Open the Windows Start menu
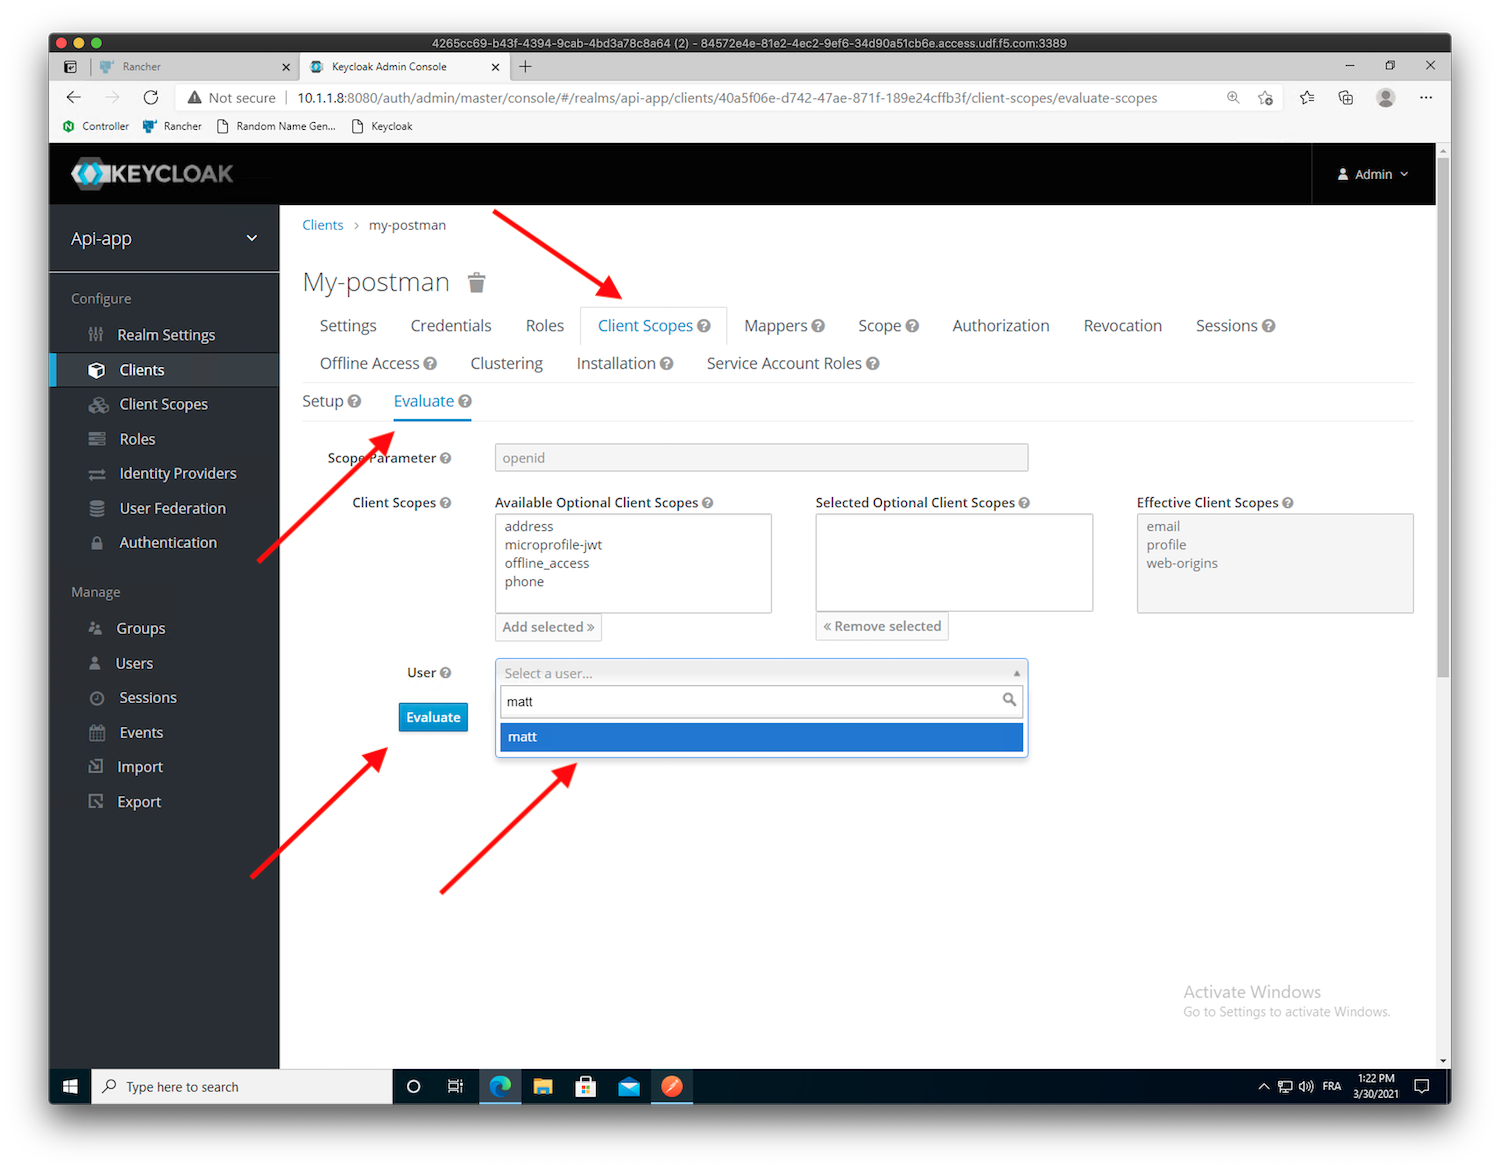This screenshot has width=1500, height=1169. pos(70,1086)
